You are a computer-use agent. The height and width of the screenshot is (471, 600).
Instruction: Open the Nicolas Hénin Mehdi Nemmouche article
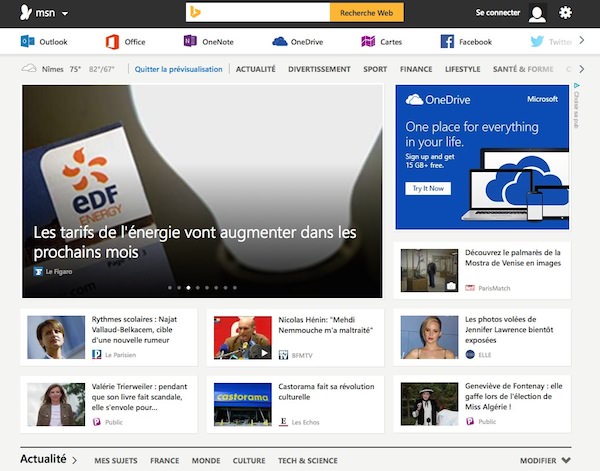click(325, 325)
